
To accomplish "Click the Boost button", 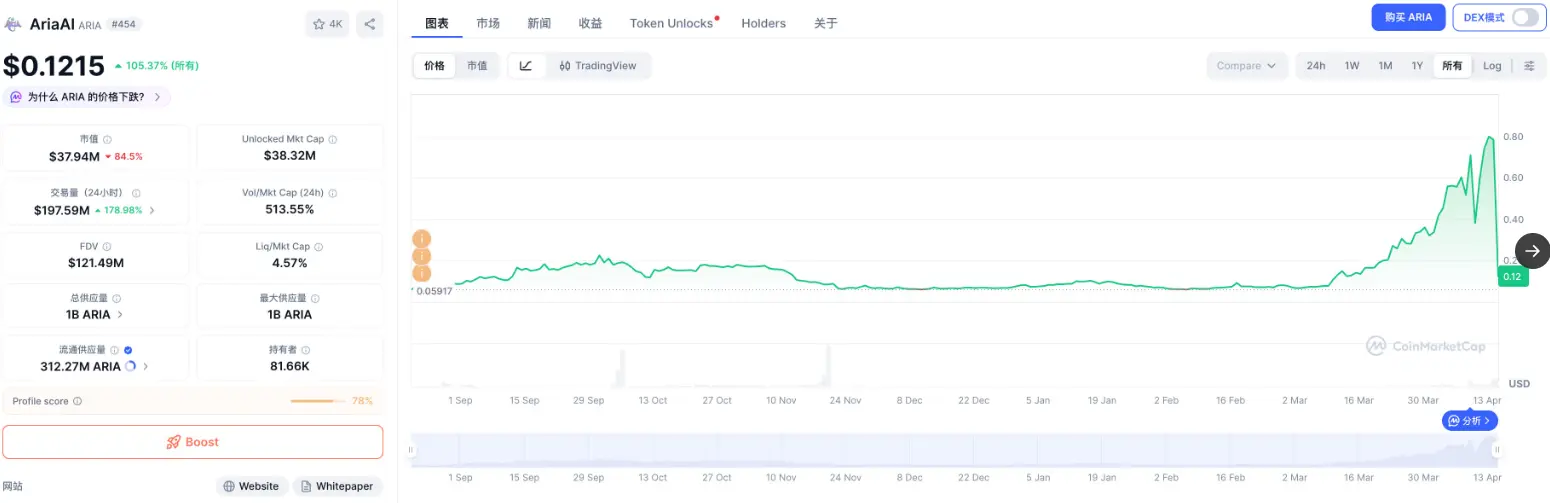I will [192, 442].
